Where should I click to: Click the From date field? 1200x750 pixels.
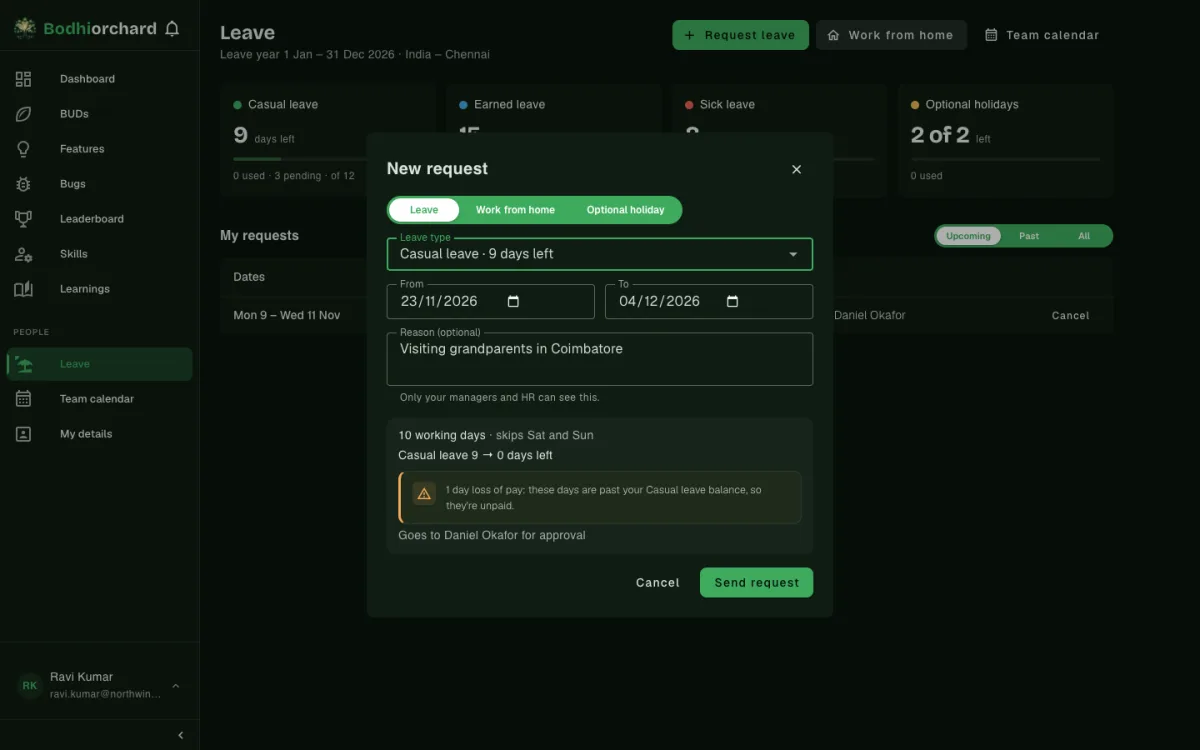click(491, 301)
